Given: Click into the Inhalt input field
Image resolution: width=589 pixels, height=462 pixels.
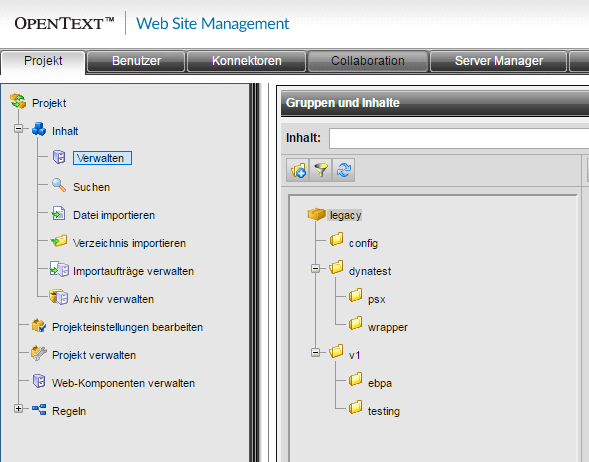Looking at the screenshot, I should (x=459, y=138).
